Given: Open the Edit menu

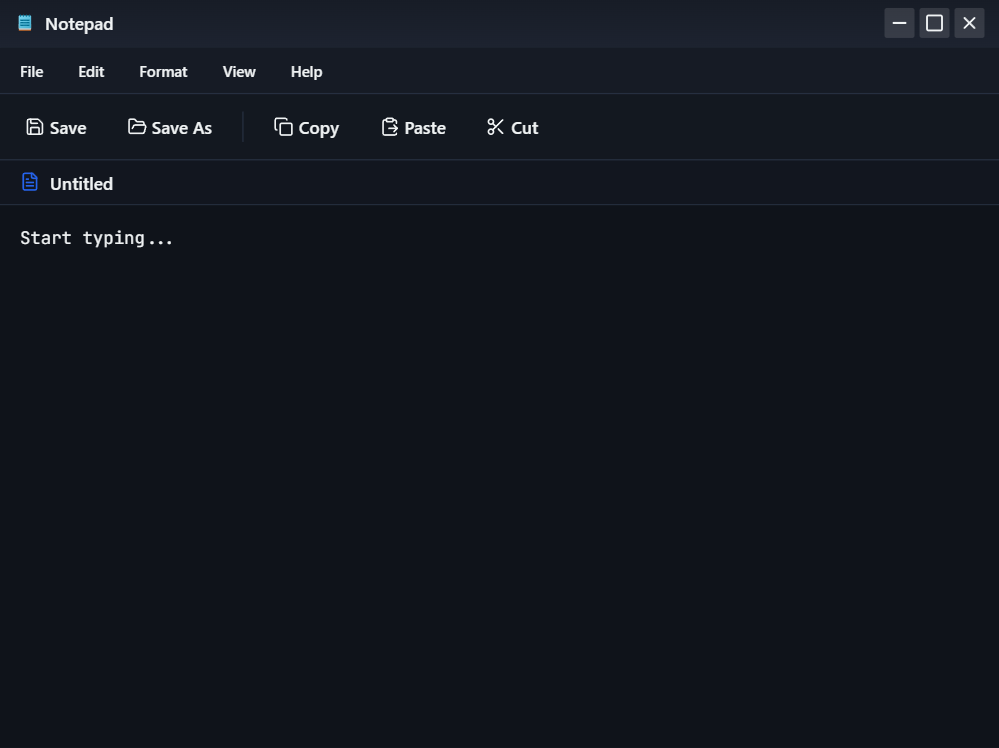Looking at the screenshot, I should tap(91, 71).
